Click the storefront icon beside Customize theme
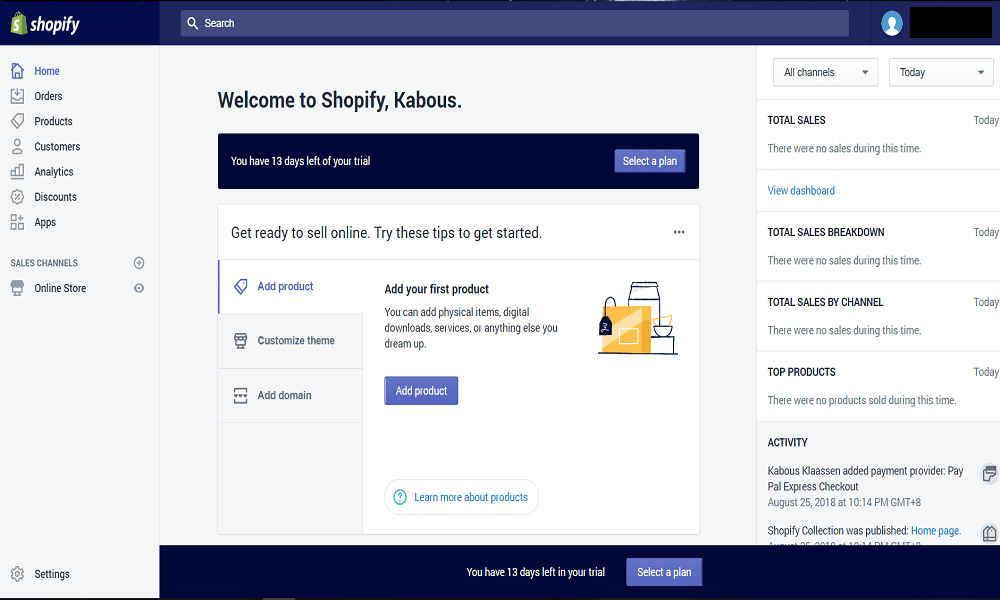 (x=240, y=340)
